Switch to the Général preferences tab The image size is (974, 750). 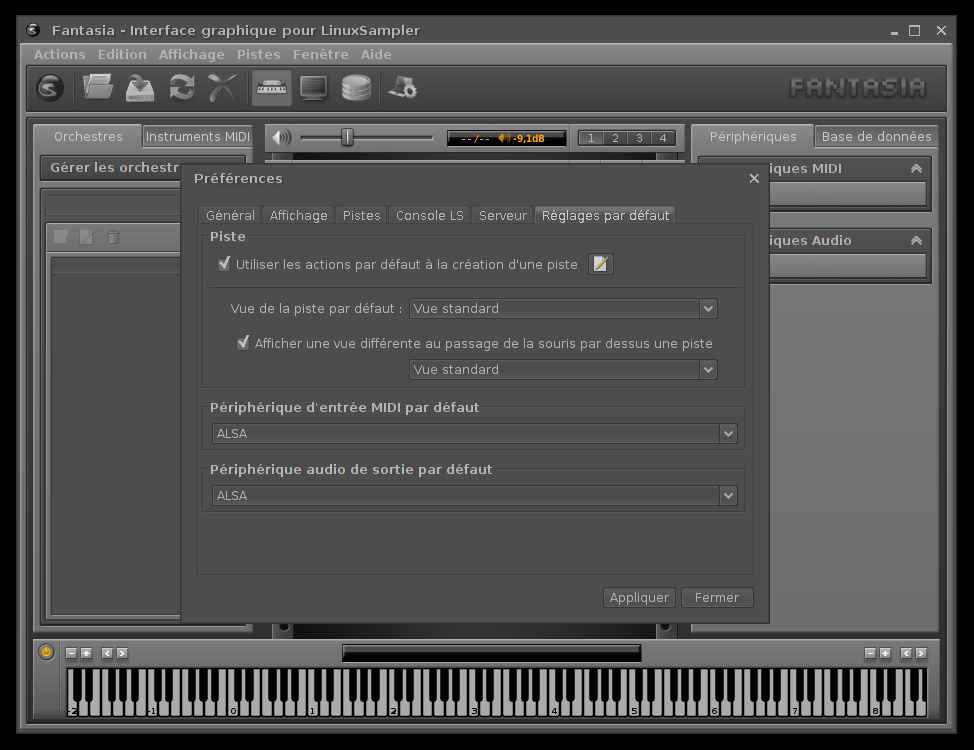point(230,215)
